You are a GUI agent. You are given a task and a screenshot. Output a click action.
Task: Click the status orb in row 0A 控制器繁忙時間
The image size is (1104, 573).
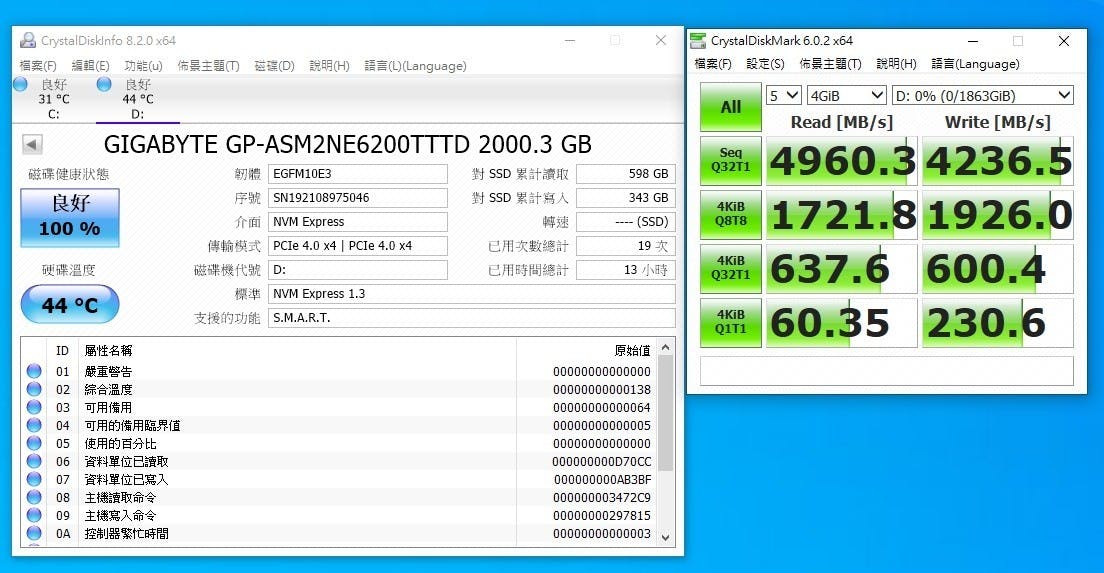point(34,534)
